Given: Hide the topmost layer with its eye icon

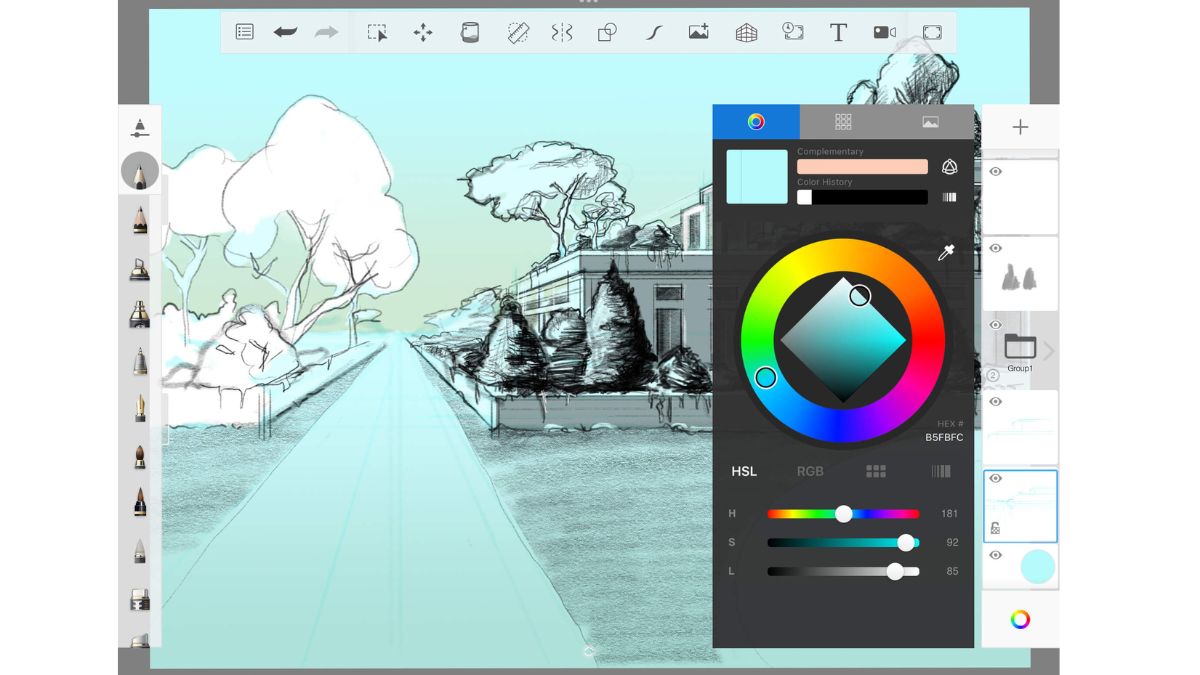Looking at the screenshot, I should click(x=995, y=172).
